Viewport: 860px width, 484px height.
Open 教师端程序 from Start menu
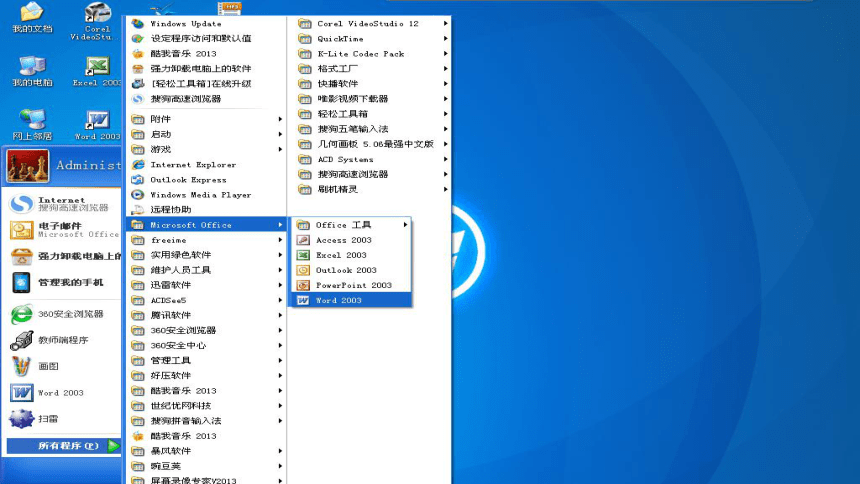point(64,340)
